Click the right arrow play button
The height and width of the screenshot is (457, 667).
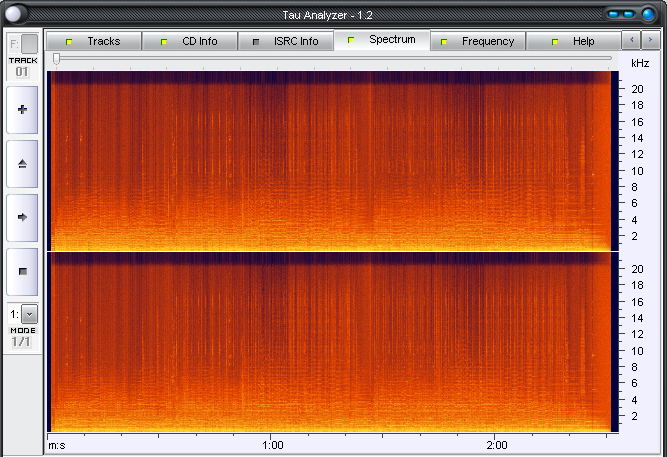tap(22, 217)
